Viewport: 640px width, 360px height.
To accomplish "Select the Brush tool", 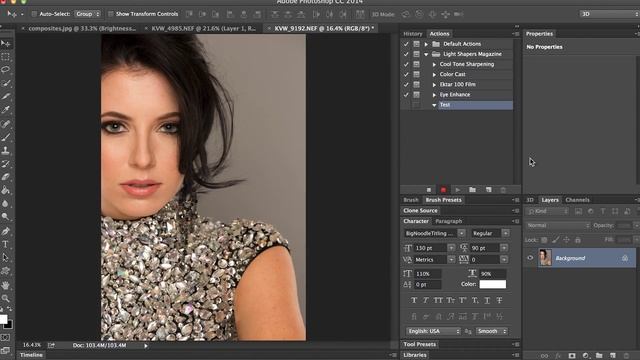I will coord(6,137).
